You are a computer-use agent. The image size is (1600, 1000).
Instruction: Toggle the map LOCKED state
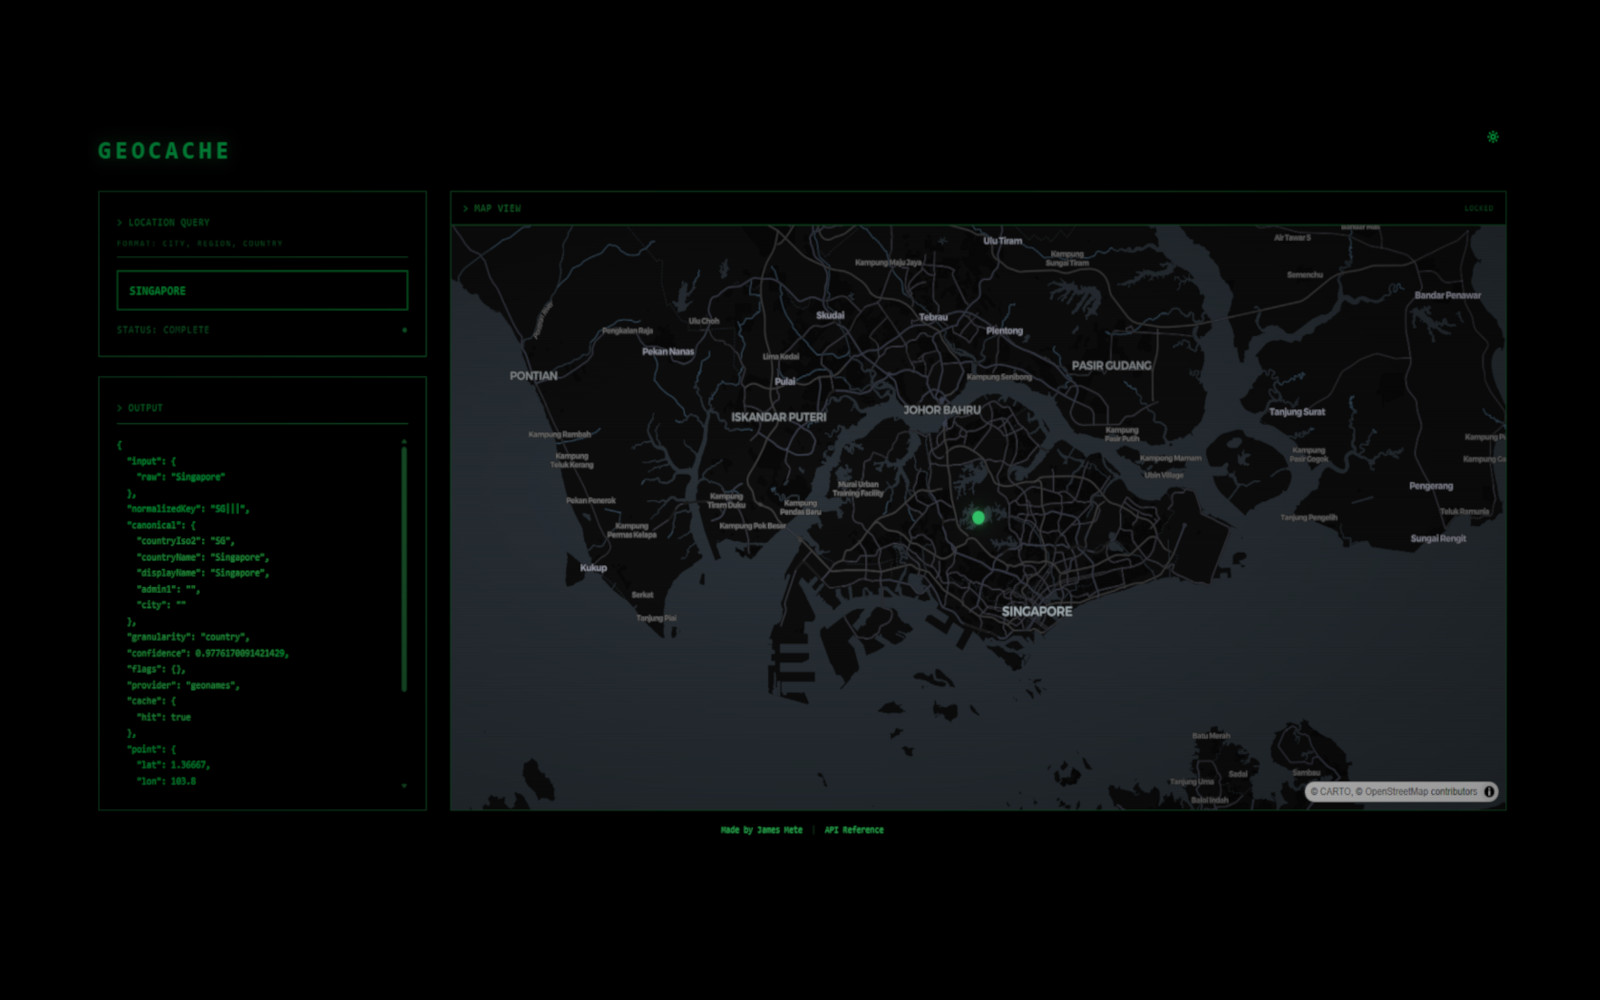[x=1478, y=209]
